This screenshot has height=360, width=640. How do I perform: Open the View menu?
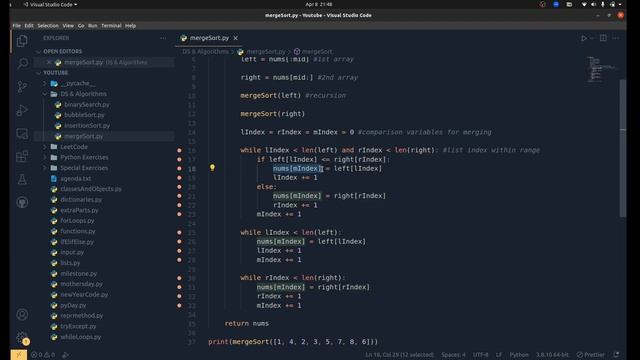[x=68, y=26]
